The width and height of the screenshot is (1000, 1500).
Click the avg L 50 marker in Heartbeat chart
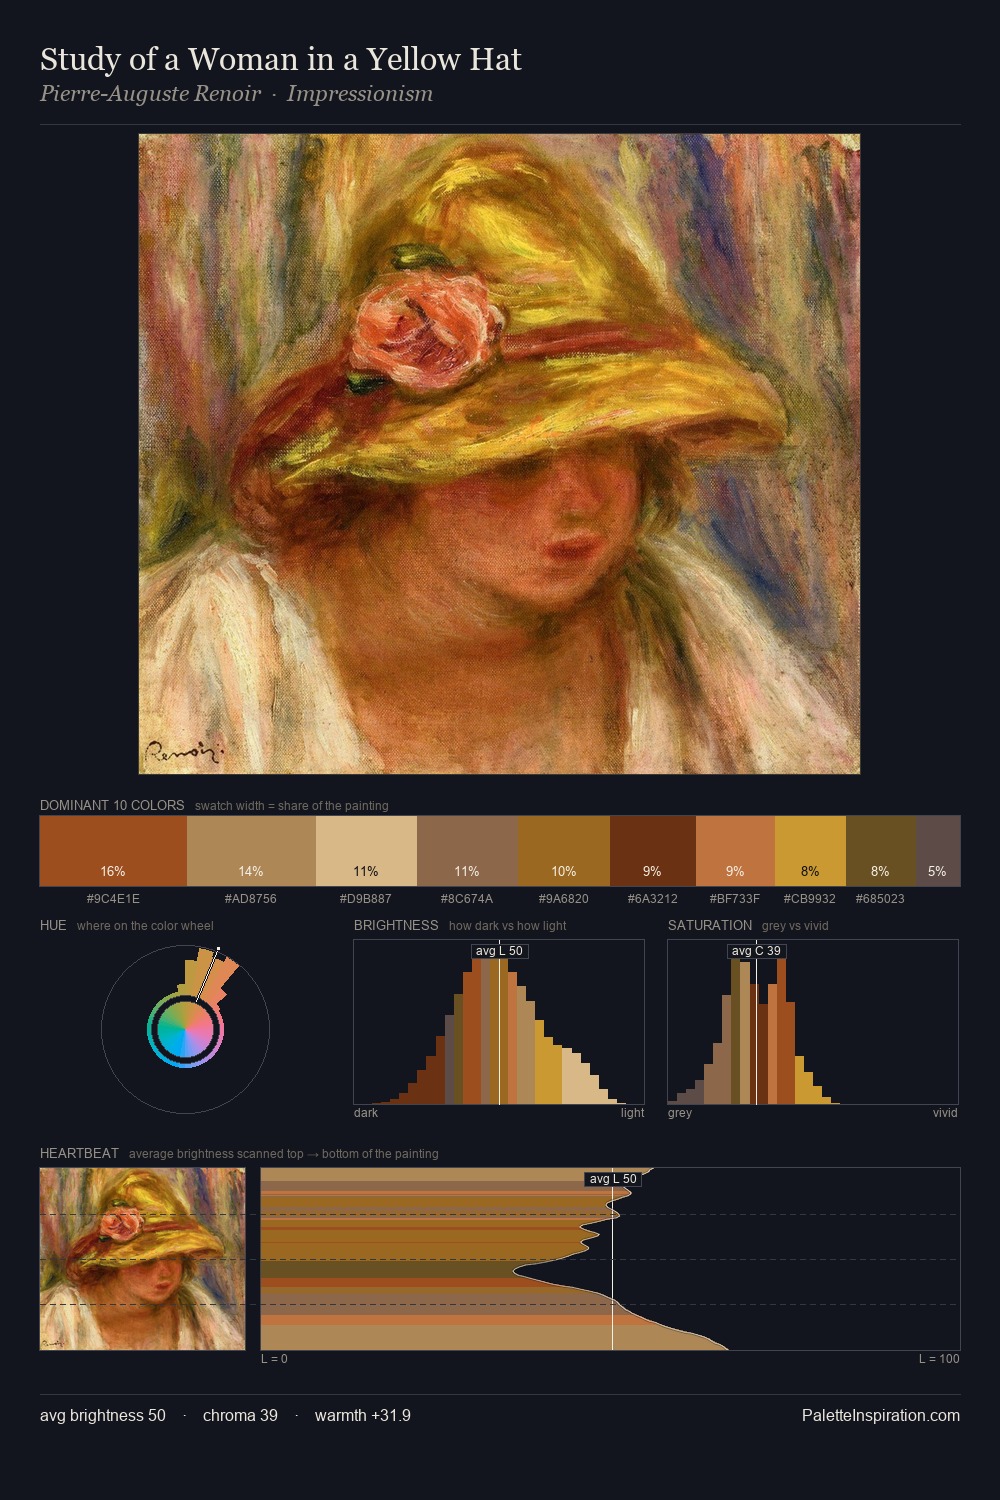pos(613,1179)
